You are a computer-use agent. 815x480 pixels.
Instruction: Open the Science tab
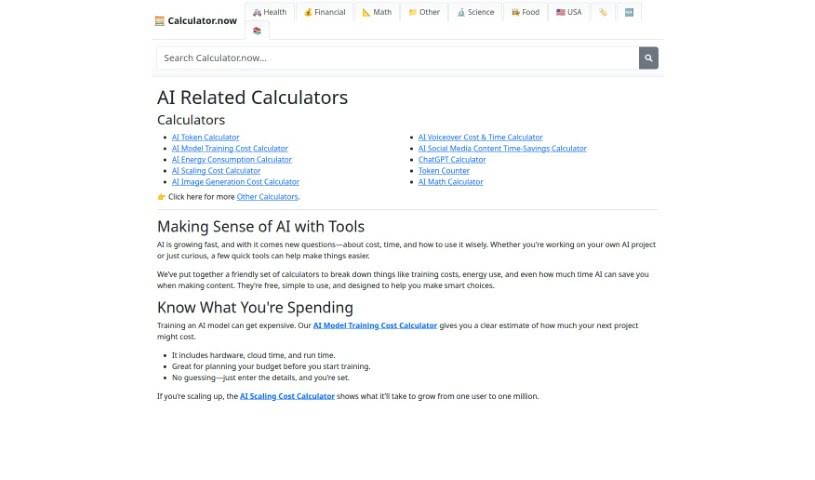(x=475, y=12)
